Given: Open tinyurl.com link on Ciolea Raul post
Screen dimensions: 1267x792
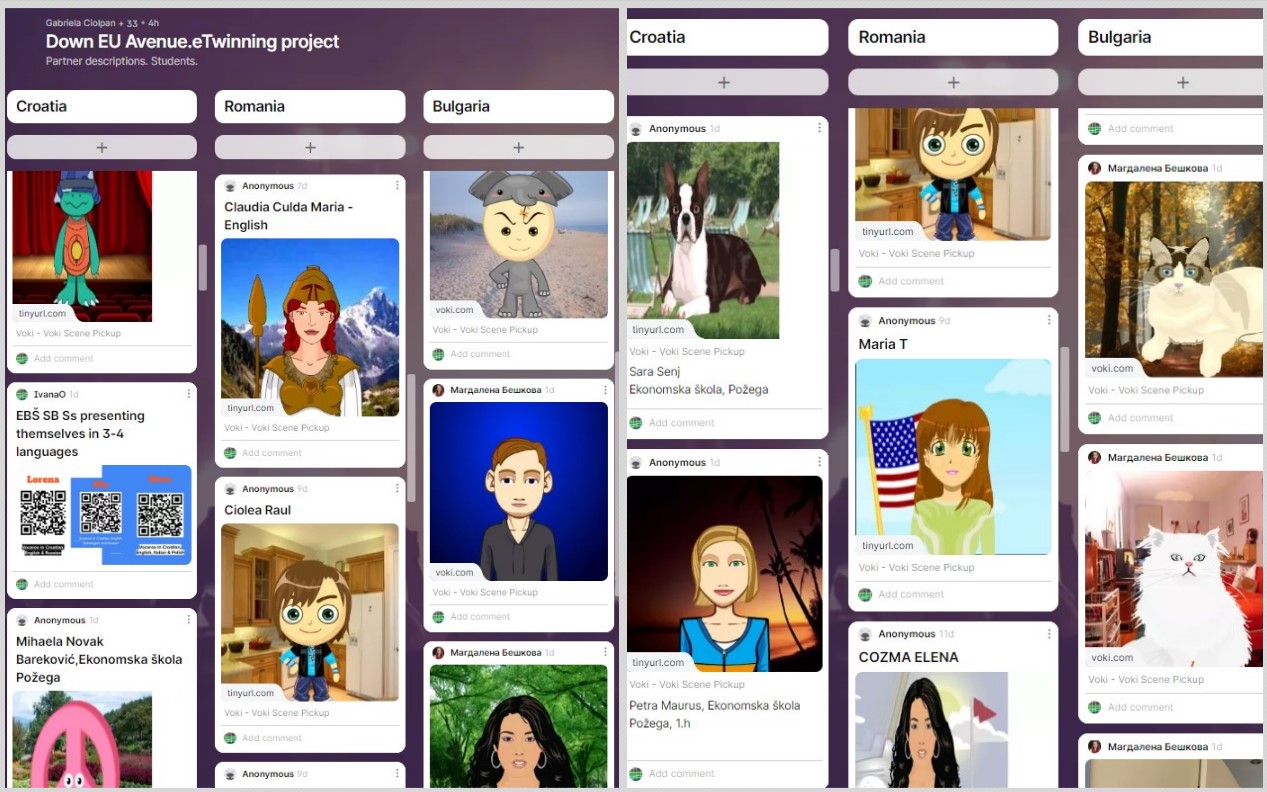Looking at the screenshot, I should (x=250, y=693).
